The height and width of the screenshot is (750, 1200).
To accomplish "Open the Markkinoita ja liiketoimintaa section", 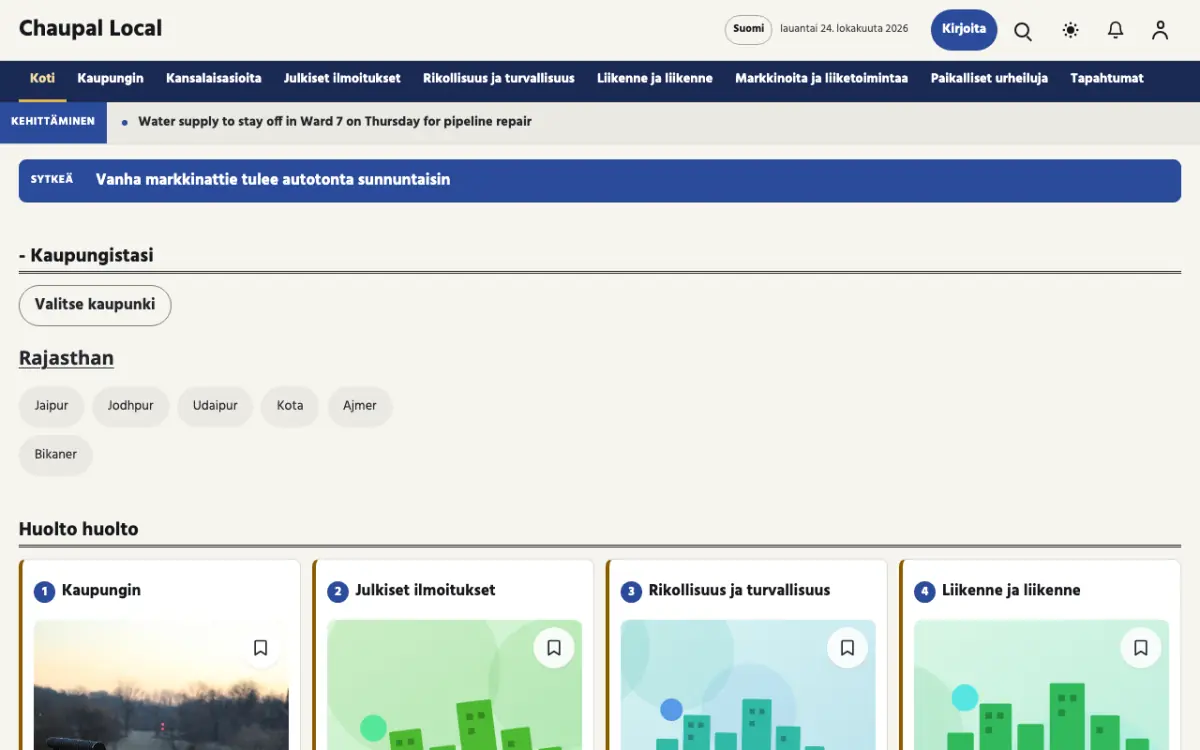I will pos(821,78).
